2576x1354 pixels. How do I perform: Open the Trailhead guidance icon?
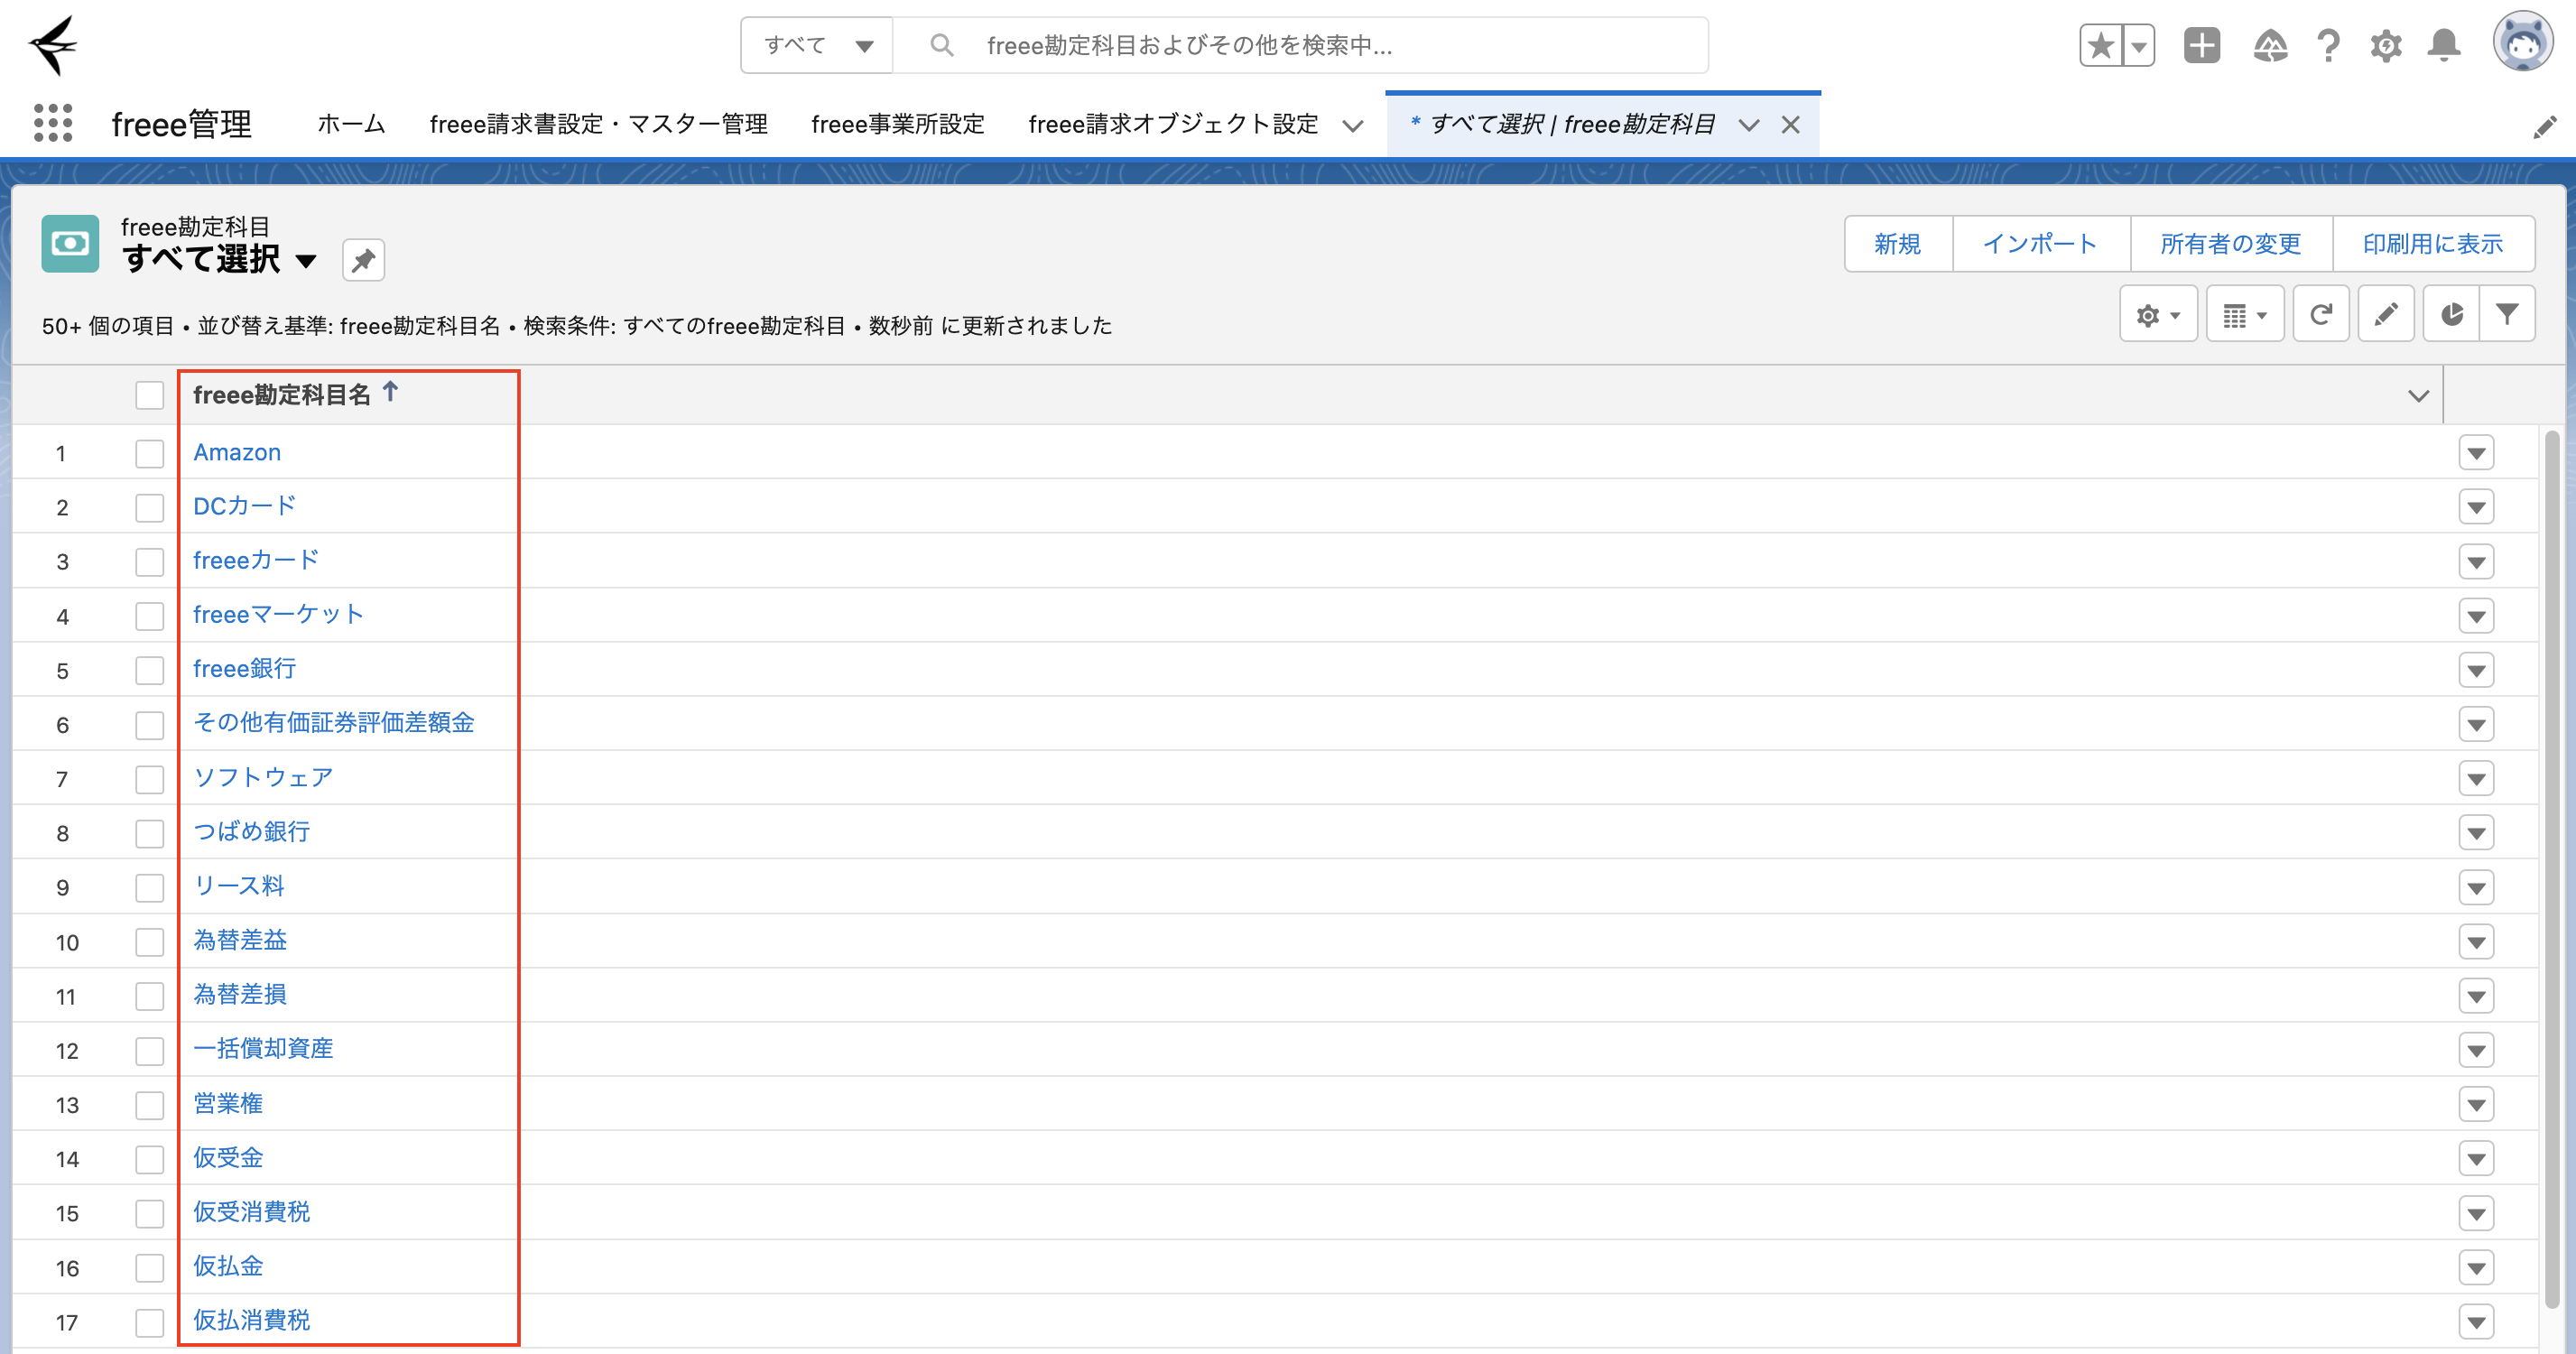click(2270, 45)
